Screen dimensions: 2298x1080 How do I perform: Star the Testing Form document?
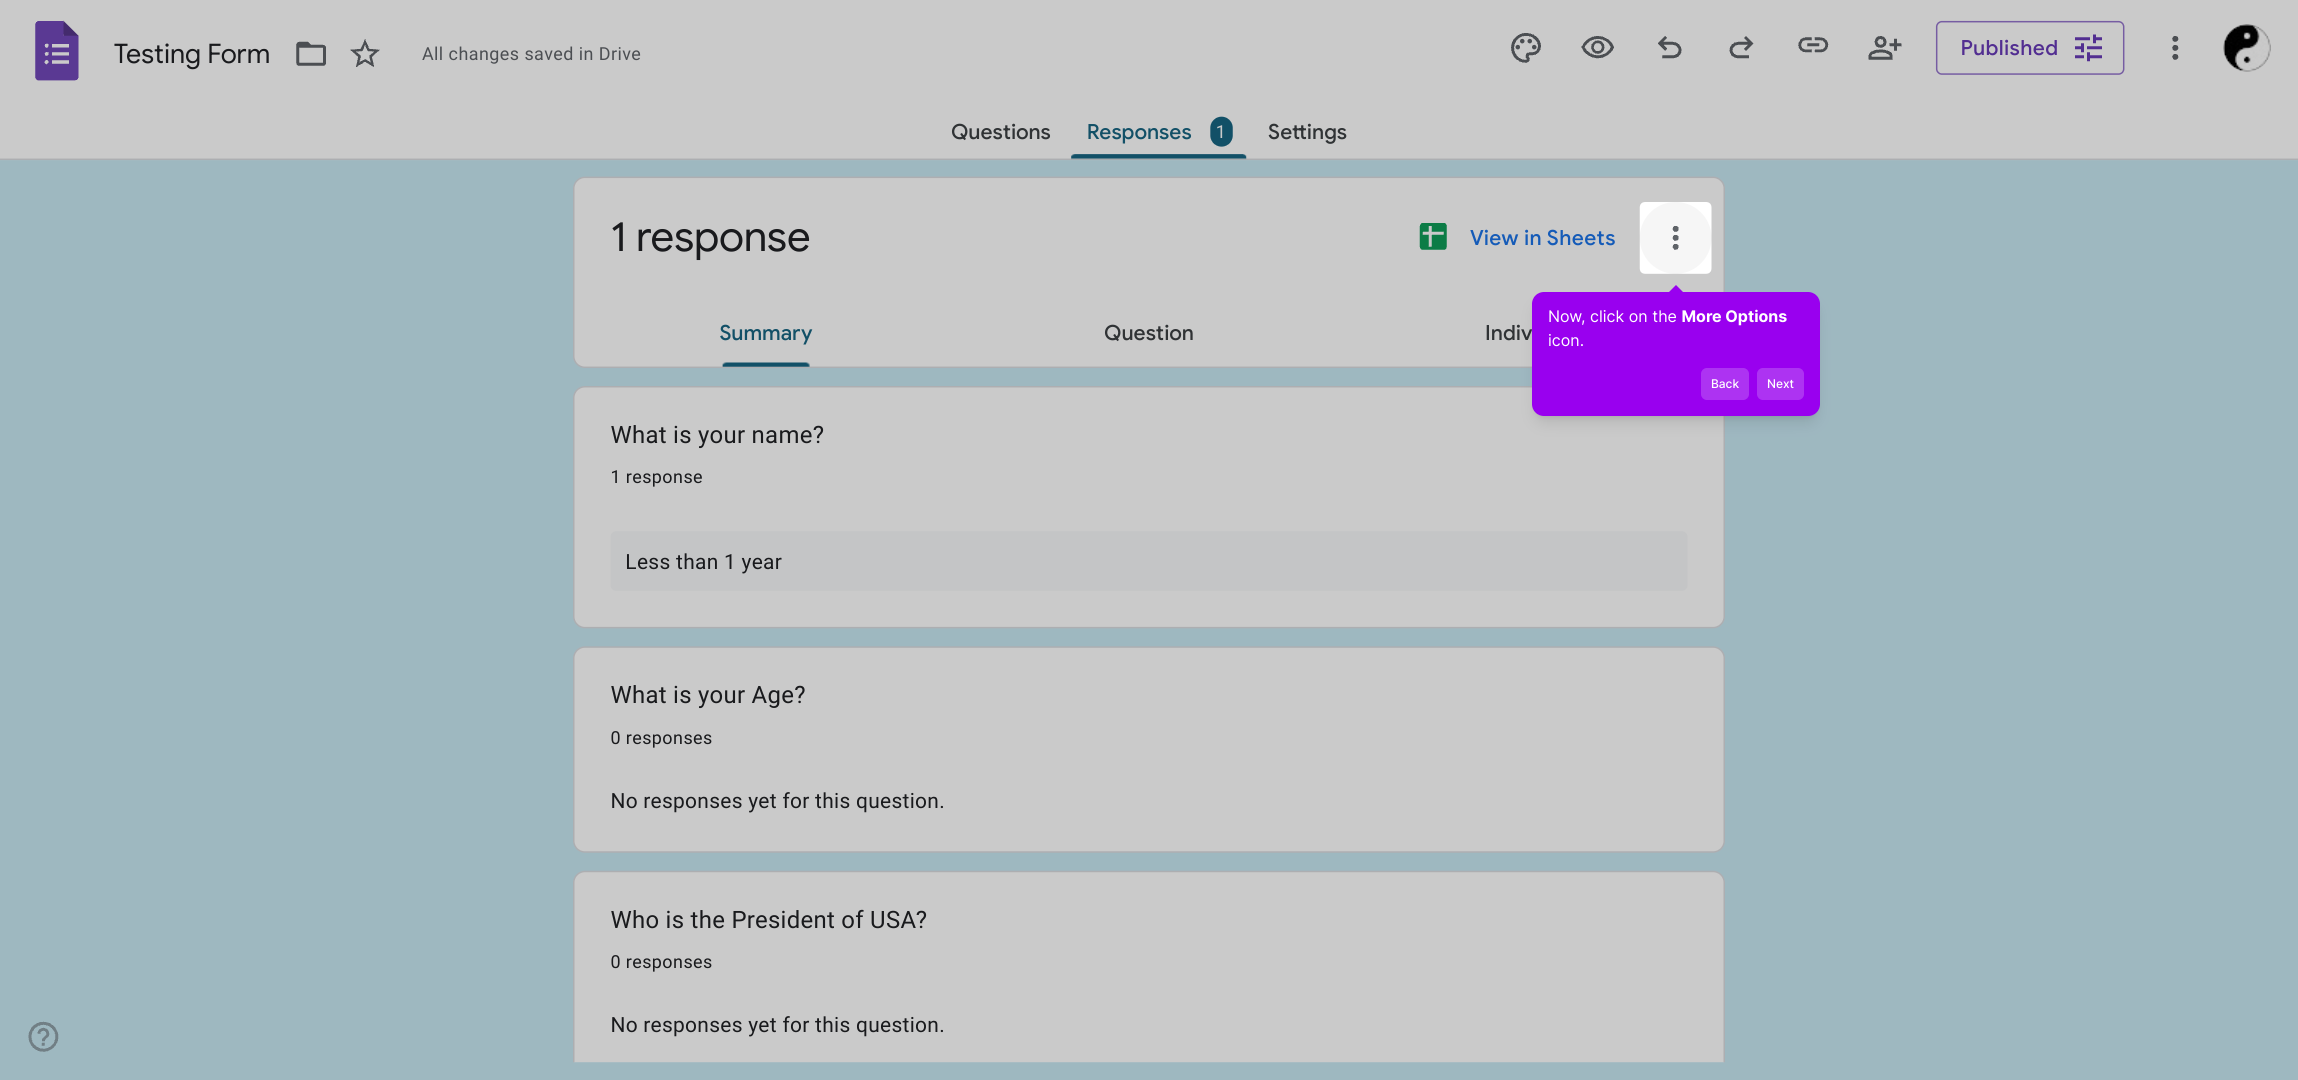coord(364,53)
